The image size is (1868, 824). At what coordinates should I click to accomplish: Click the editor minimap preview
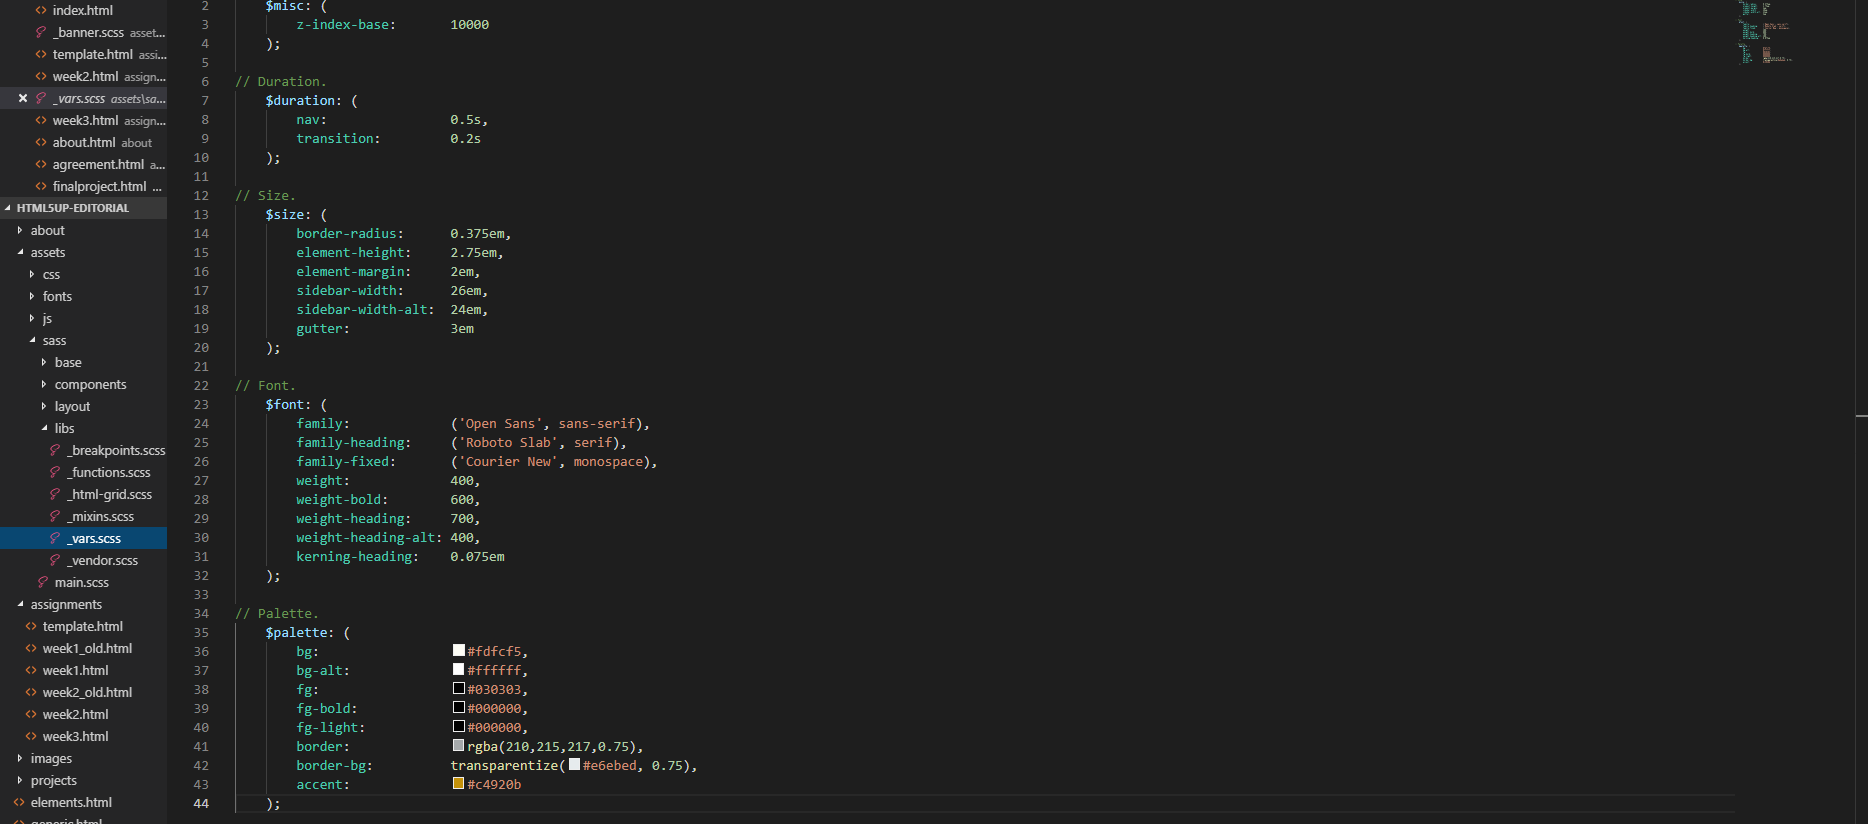(1765, 32)
